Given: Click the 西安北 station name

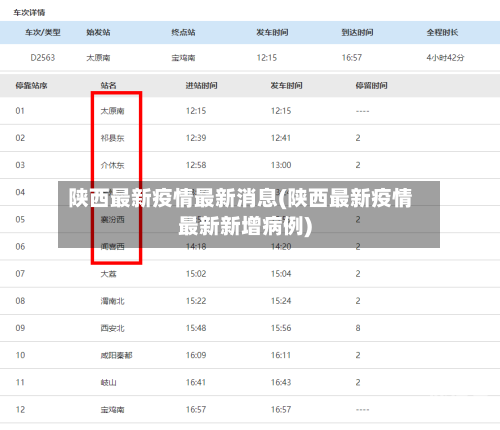Looking at the screenshot, I should coord(113,328).
